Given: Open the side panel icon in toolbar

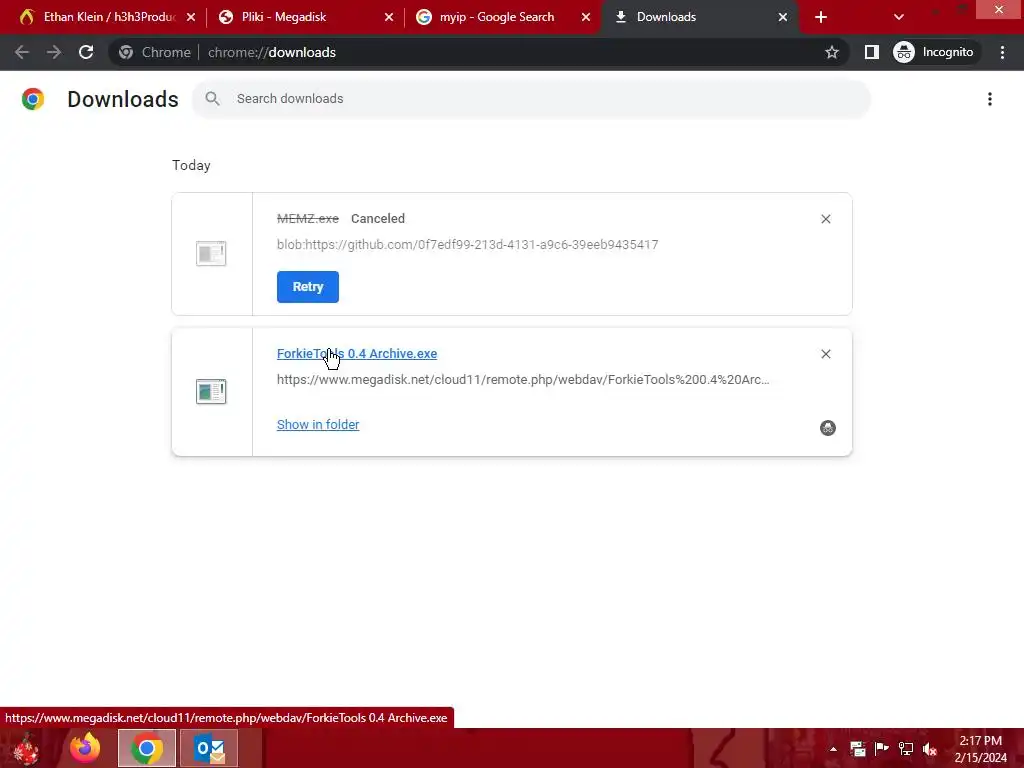Looking at the screenshot, I should click(x=871, y=52).
